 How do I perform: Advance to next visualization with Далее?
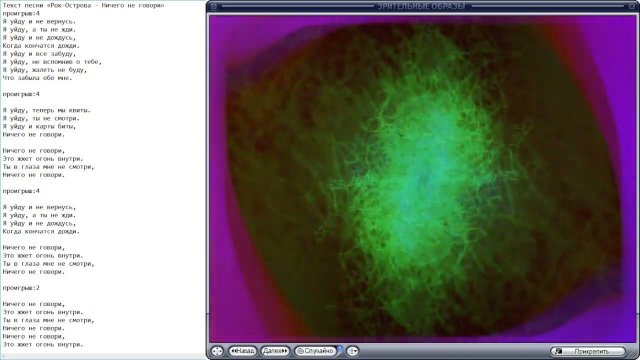click(x=275, y=351)
